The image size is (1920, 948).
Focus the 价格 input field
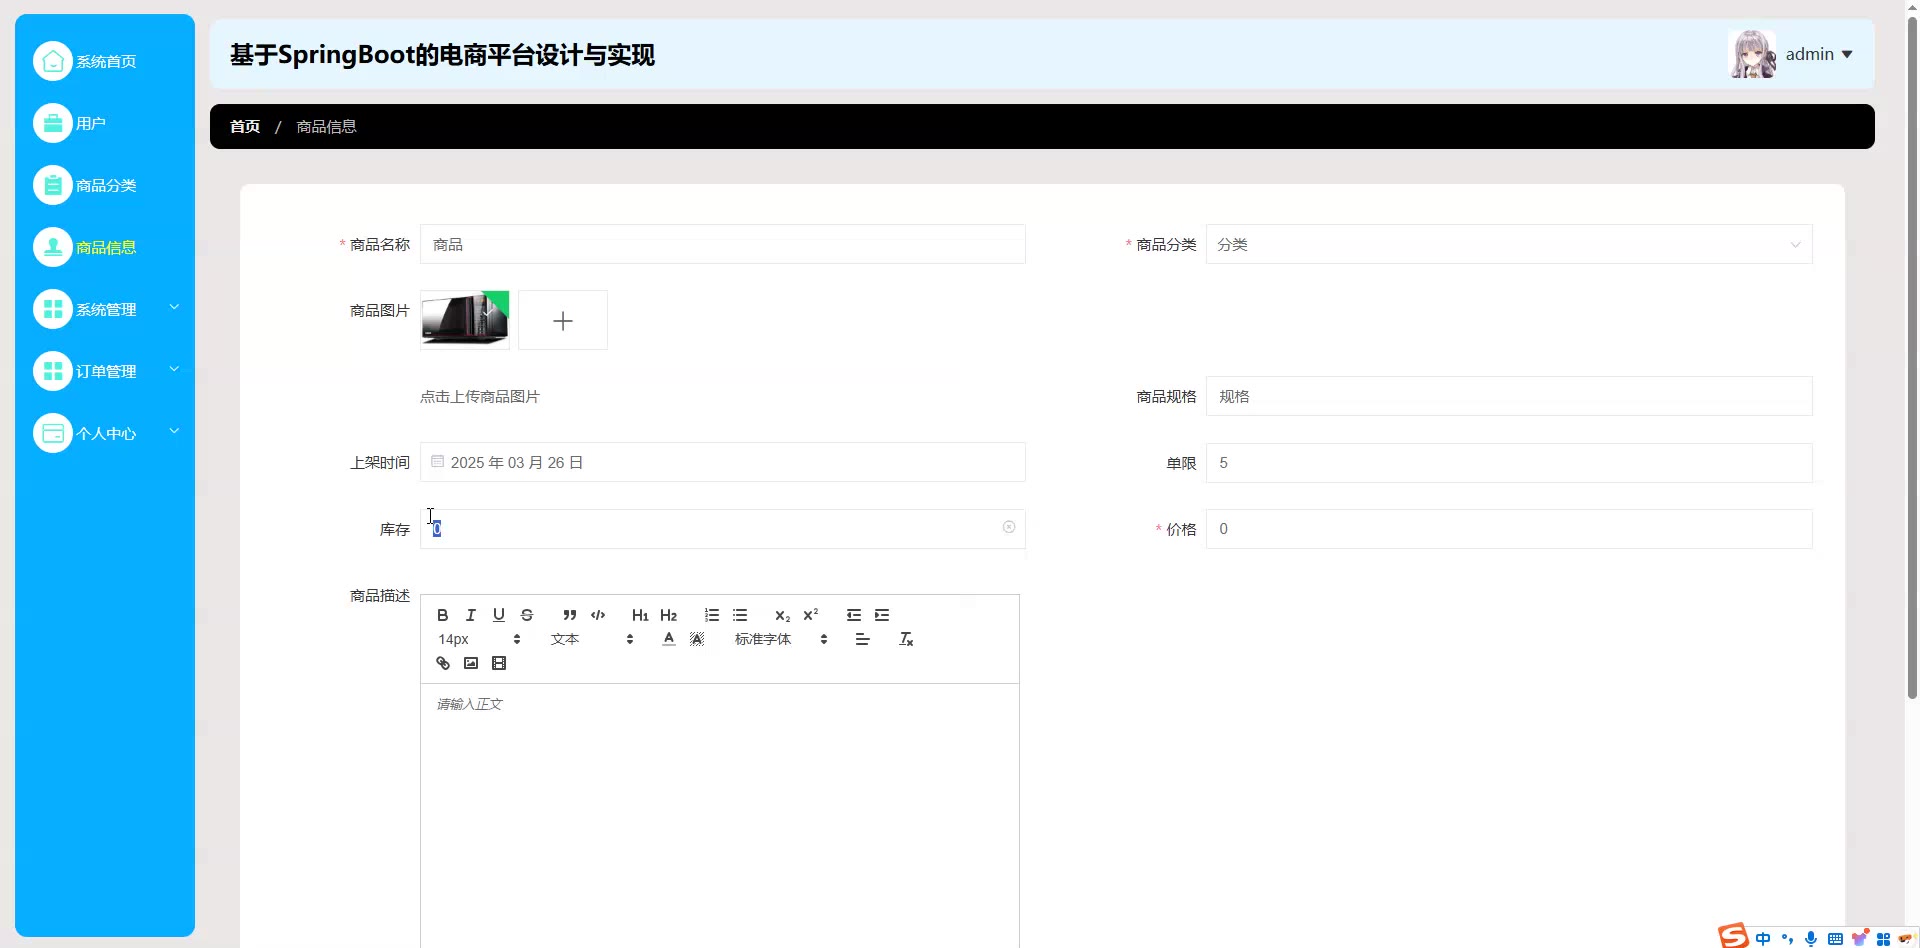tap(1509, 529)
